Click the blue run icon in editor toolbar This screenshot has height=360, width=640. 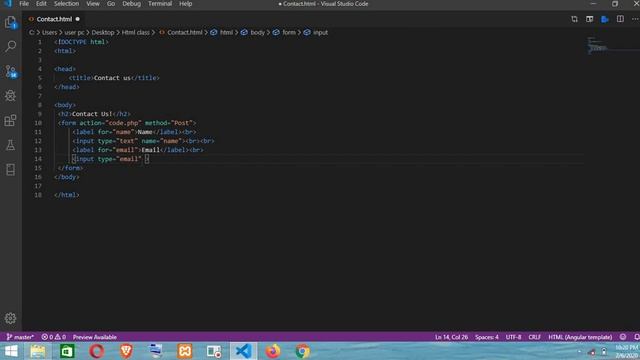pyautogui.click(x=605, y=19)
